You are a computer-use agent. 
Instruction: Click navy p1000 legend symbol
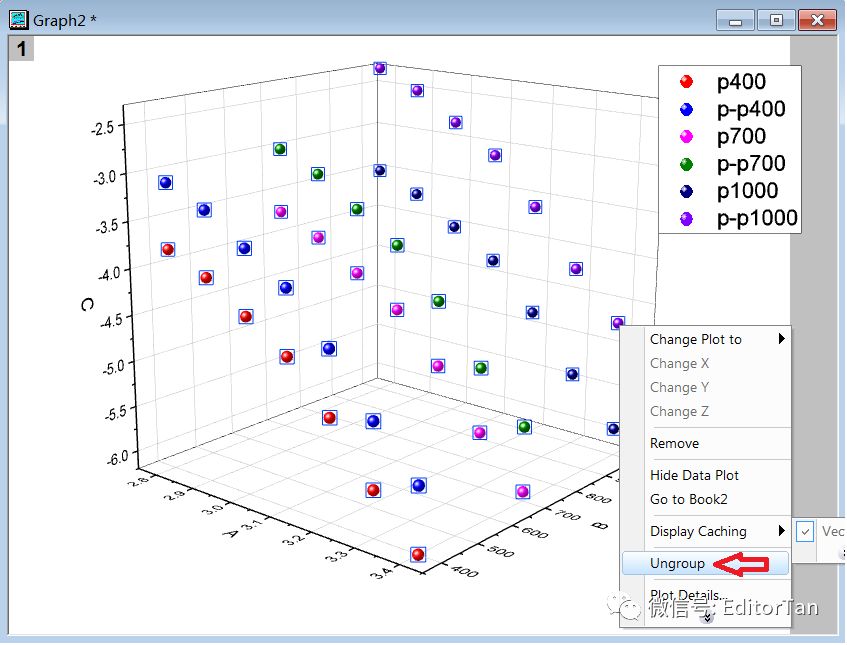pos(686,191)
